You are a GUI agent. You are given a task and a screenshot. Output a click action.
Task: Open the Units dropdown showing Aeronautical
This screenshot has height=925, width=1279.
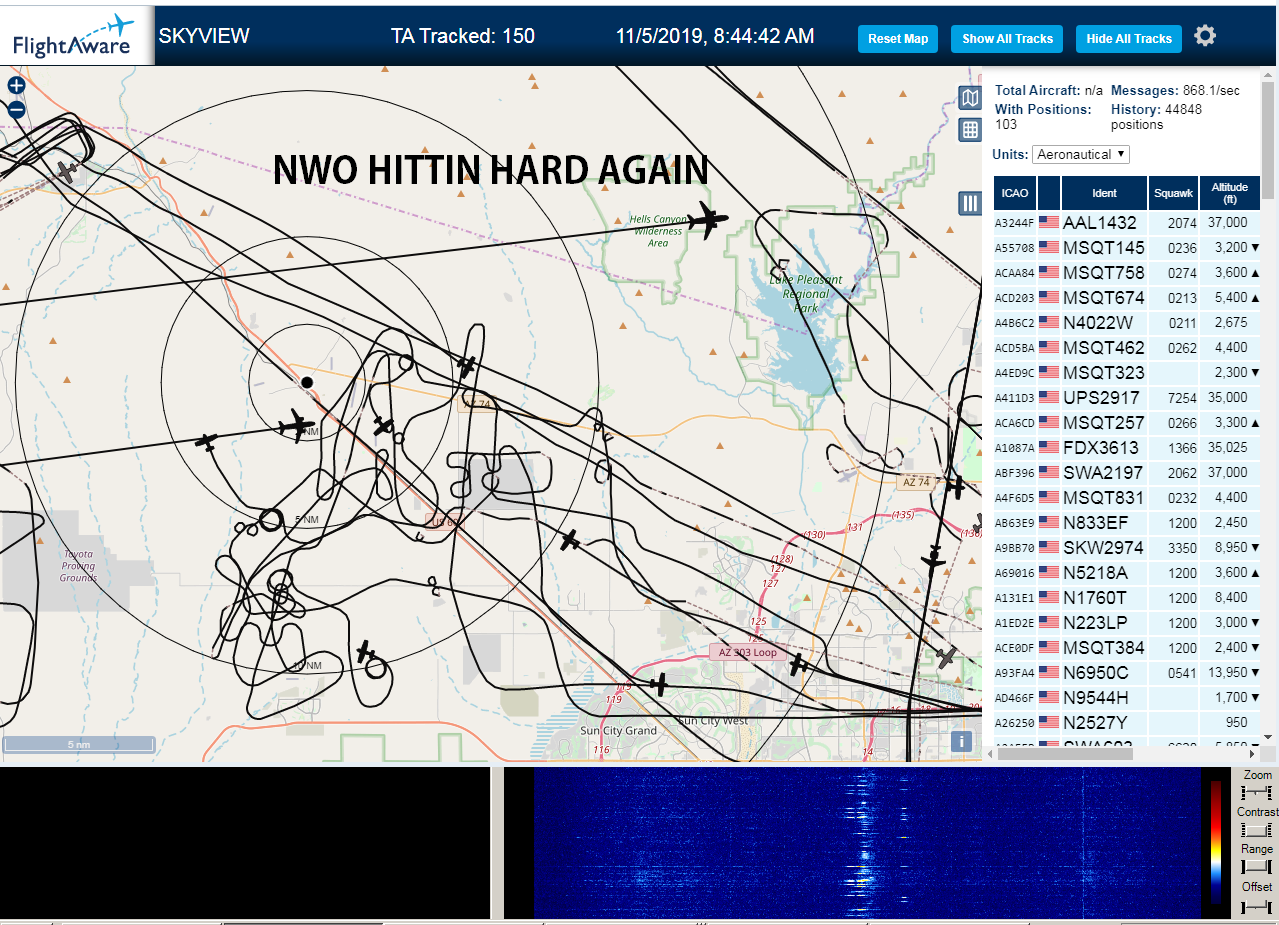coord(1081,154)
